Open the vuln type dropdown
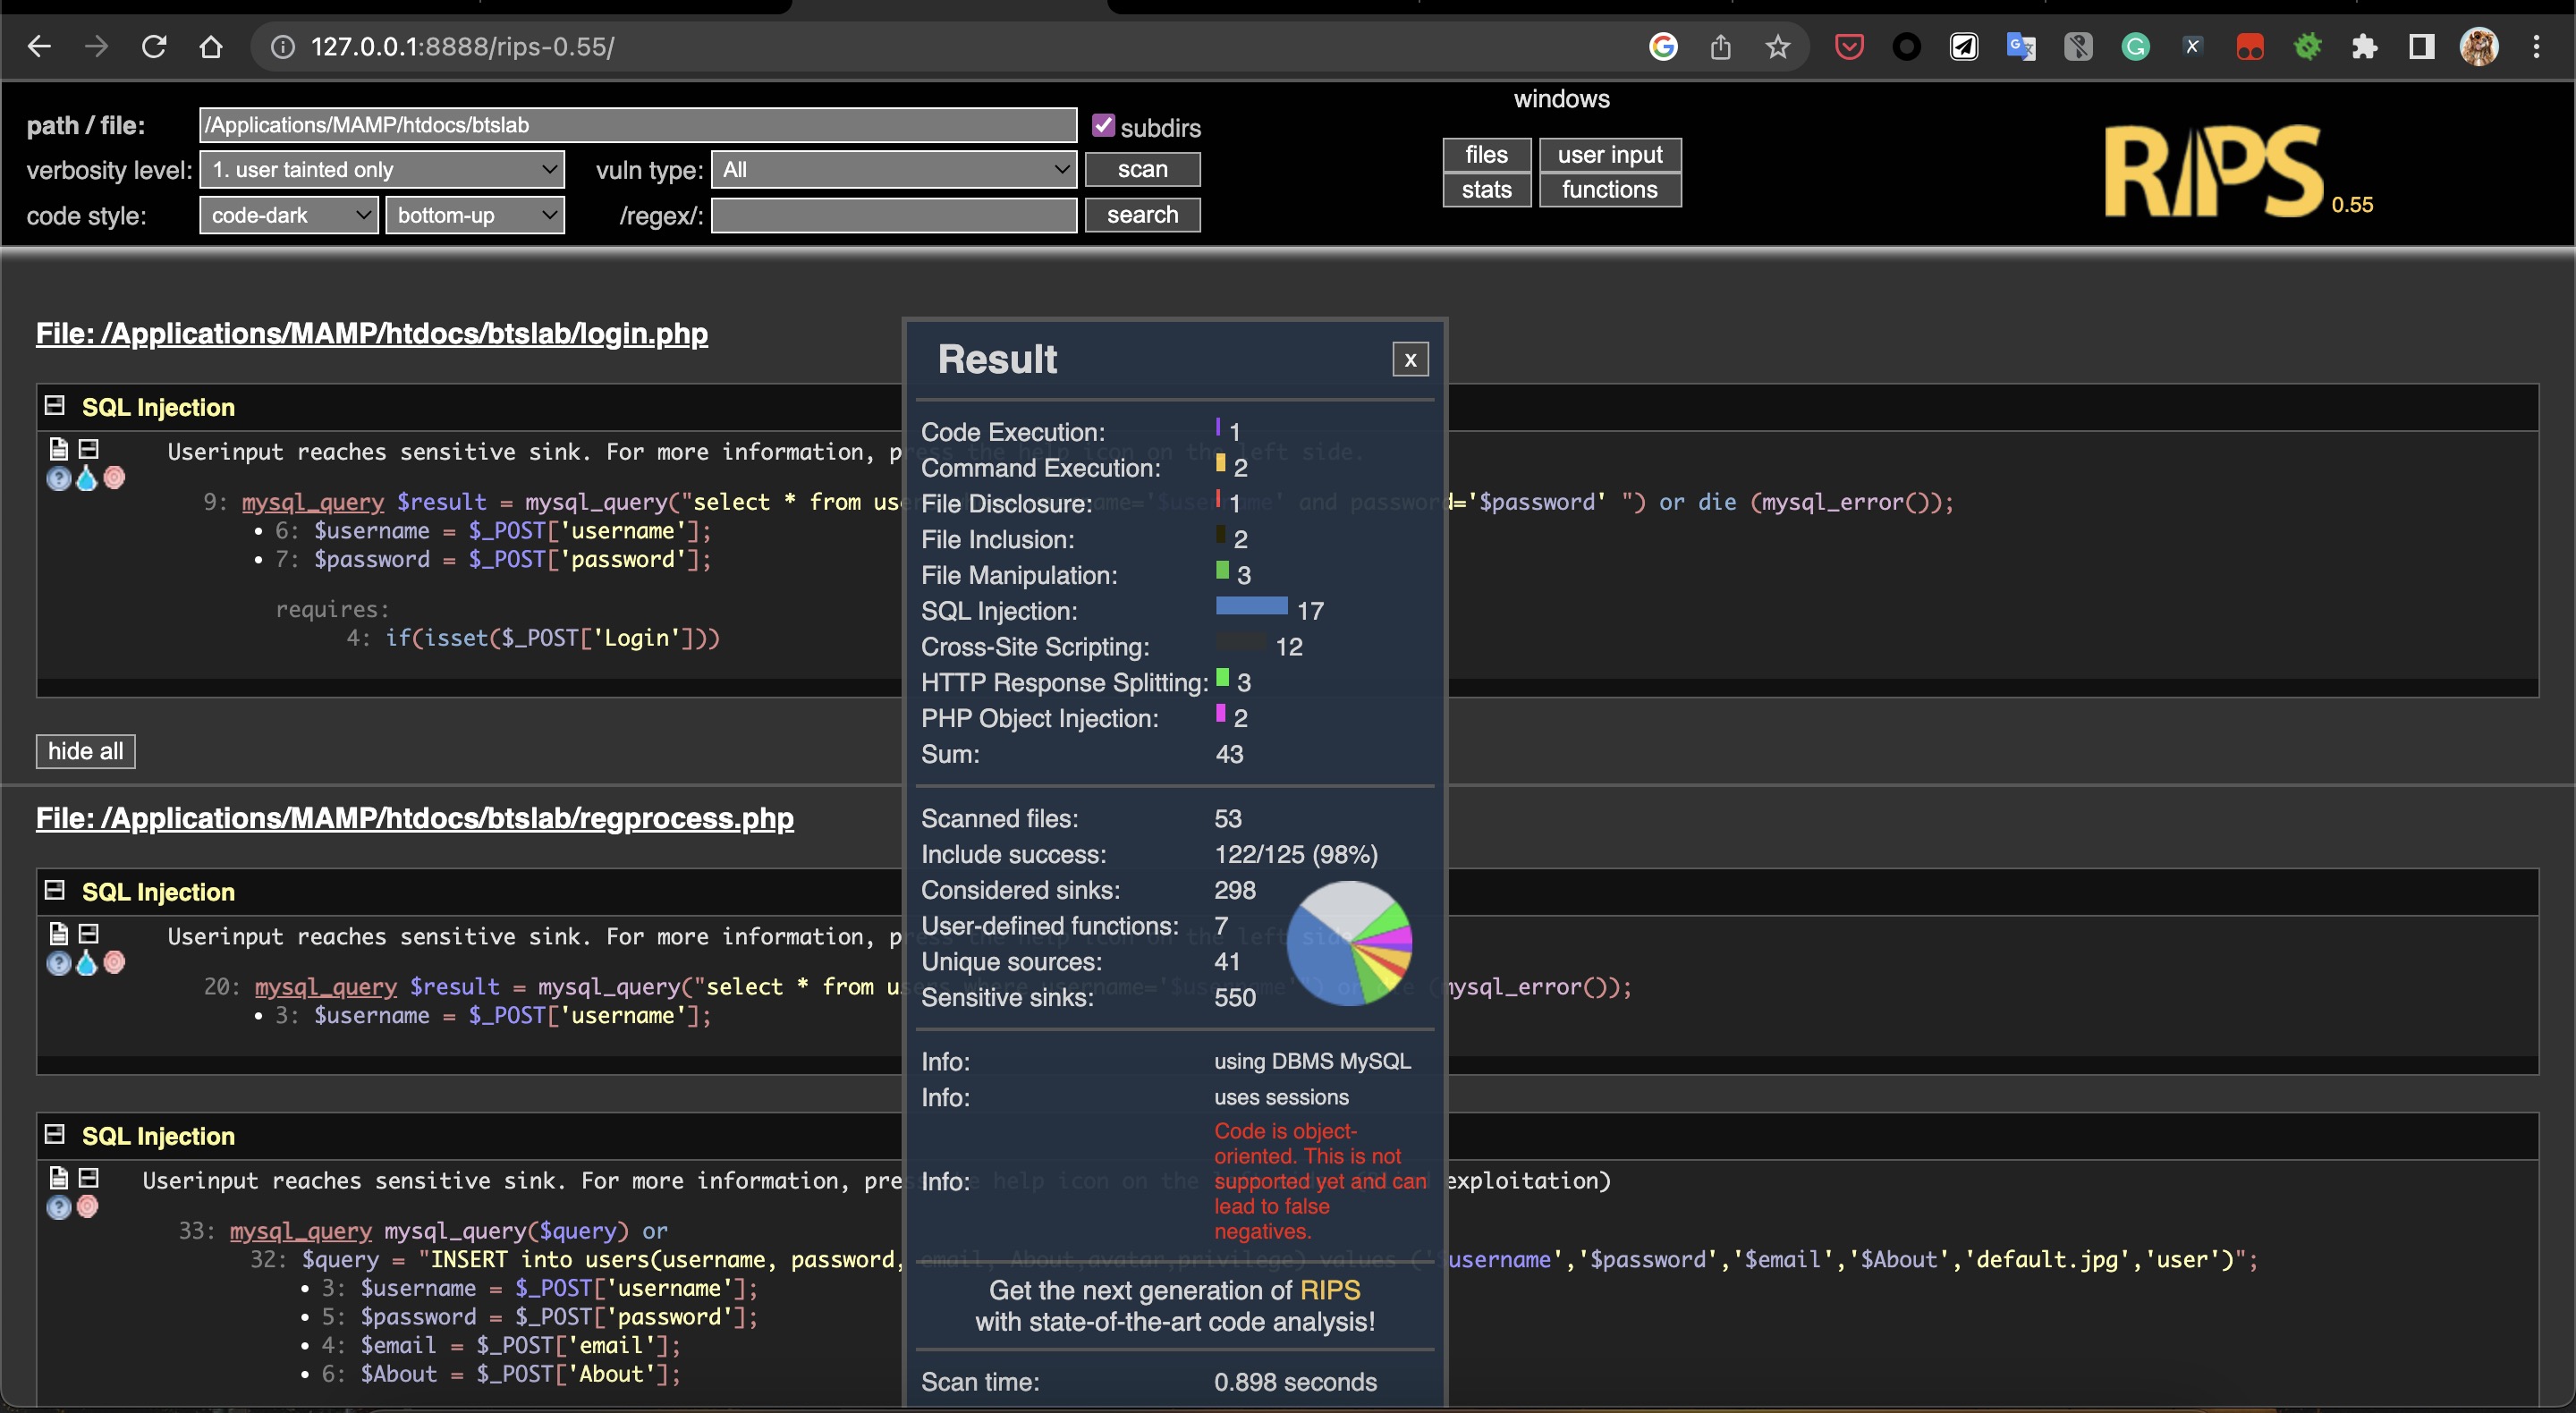 tap(893, 170)
